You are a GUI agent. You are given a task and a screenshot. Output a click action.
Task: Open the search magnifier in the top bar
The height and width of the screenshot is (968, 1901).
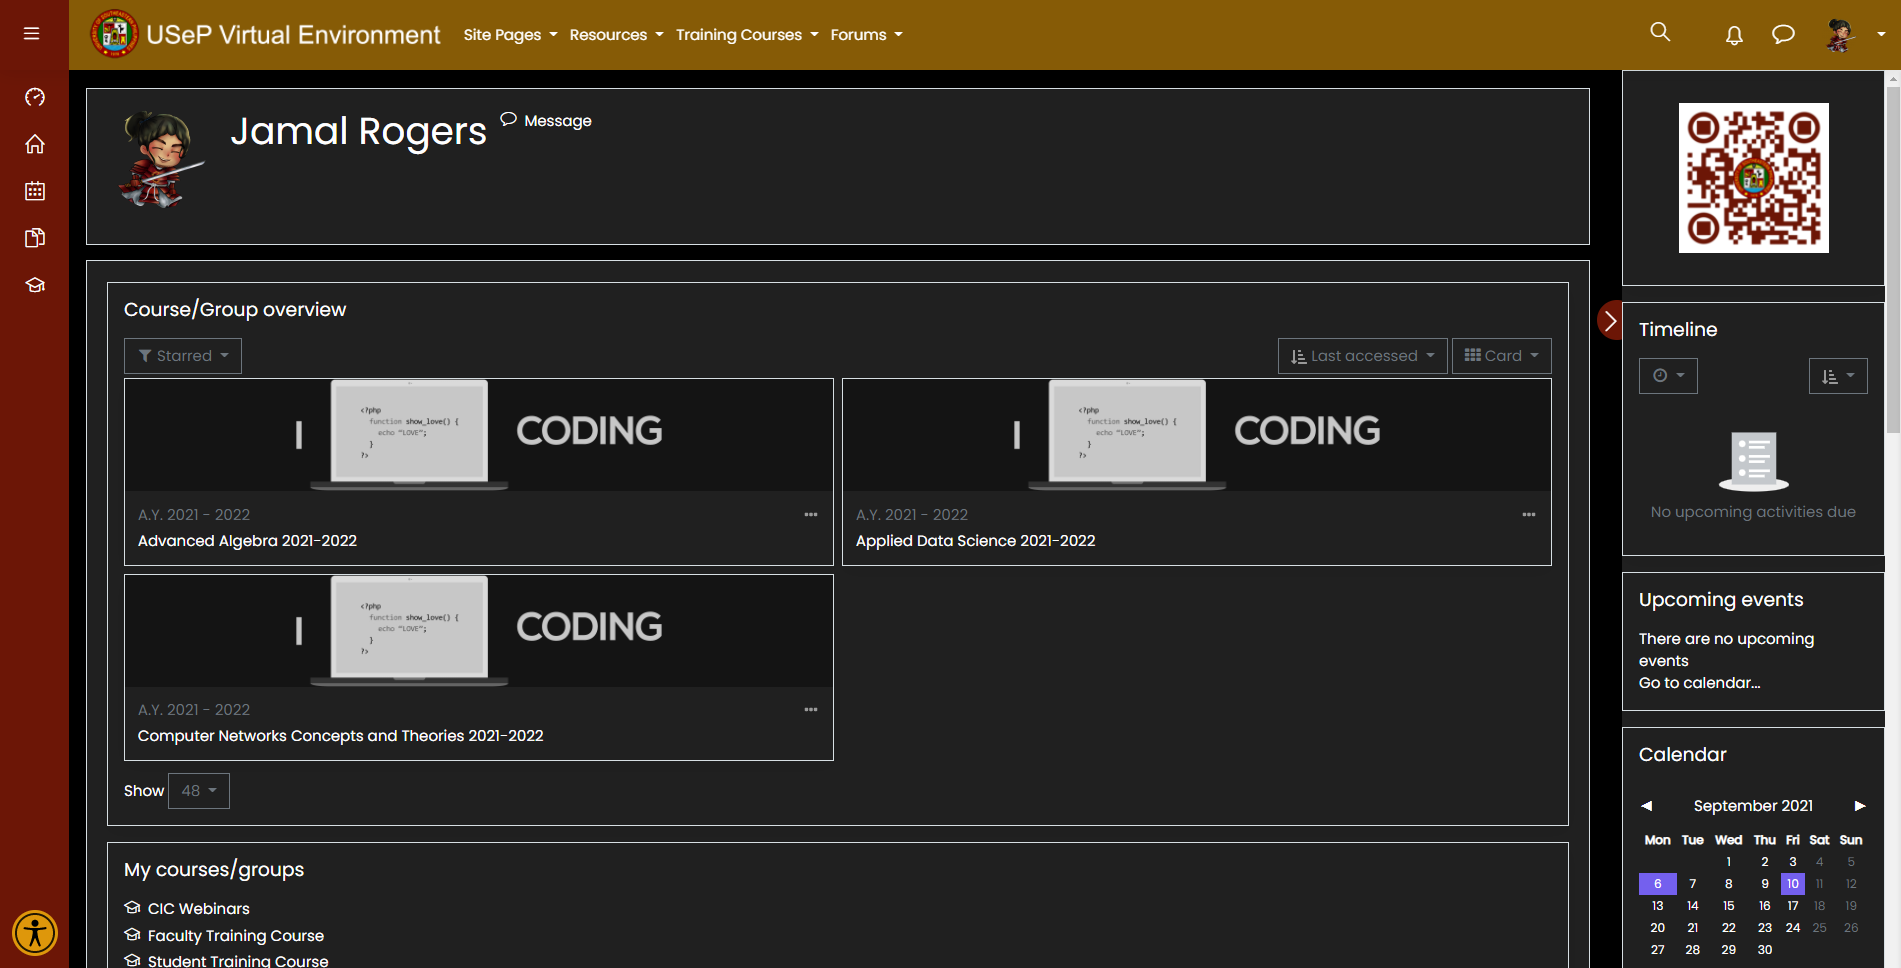point(1659,32)
